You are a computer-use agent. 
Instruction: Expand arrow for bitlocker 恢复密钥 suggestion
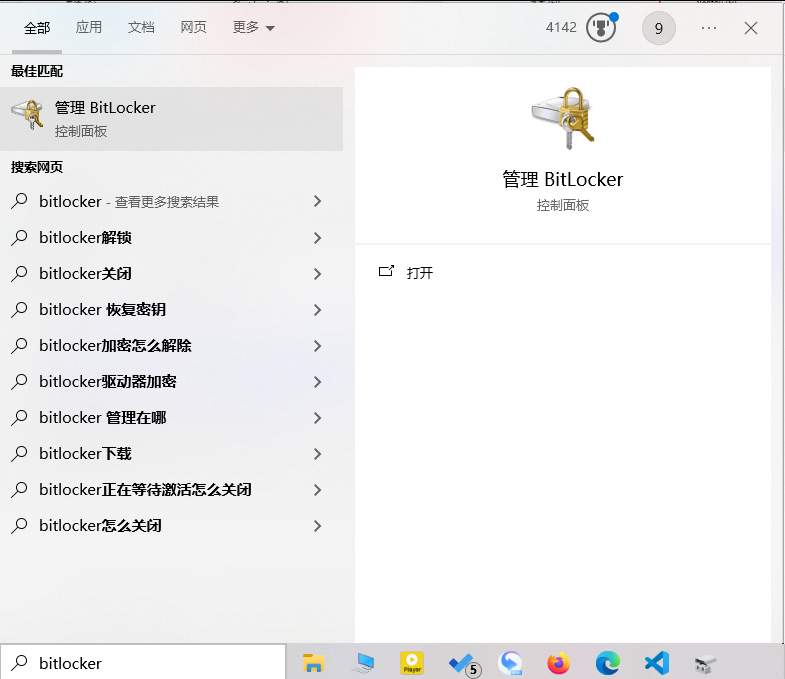[x=317, y=309]
